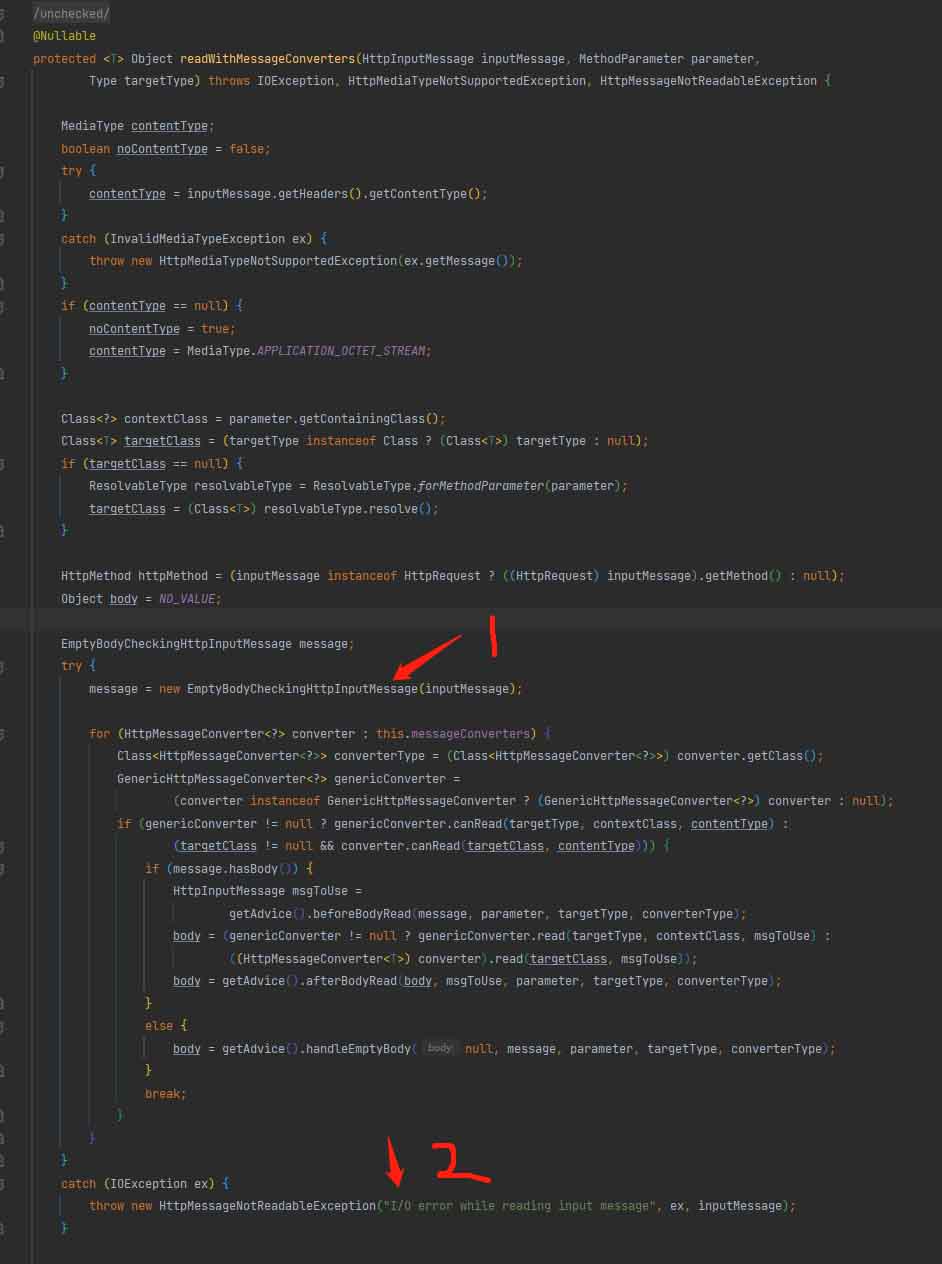The image size is (942, 1264).
Task: Click the @Nullable annotation
Action: (64, 36)
